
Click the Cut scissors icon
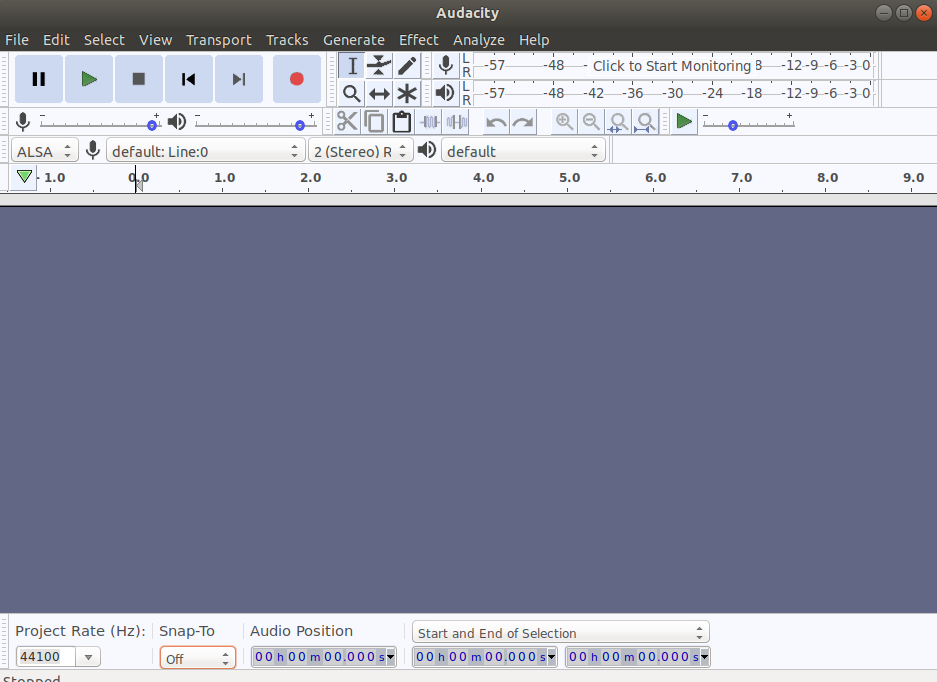point(347,122)
